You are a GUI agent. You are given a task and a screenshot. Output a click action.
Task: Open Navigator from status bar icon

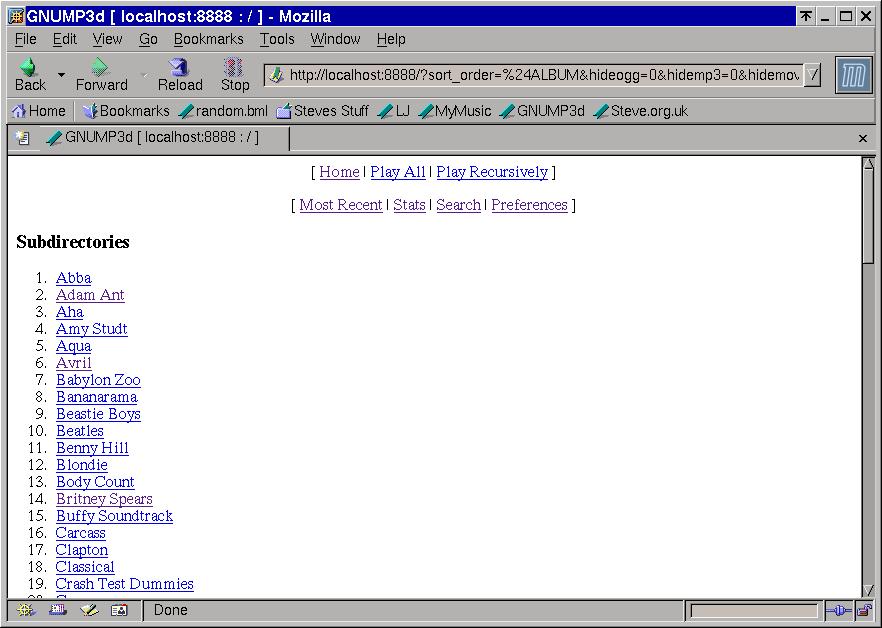tap(26, 610)
